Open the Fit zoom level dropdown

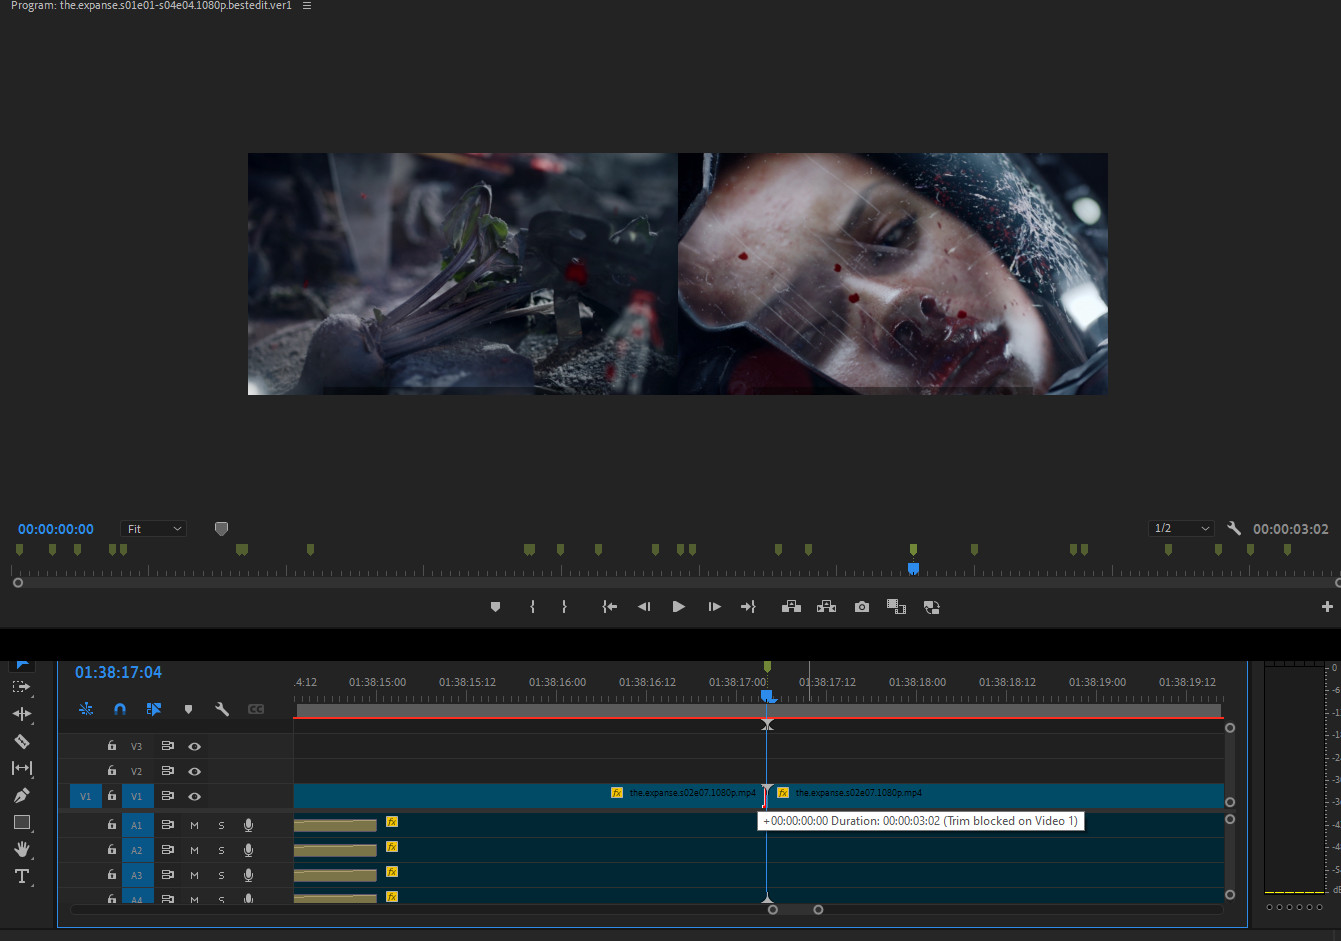pyautogui.click(x=154, y=529)
